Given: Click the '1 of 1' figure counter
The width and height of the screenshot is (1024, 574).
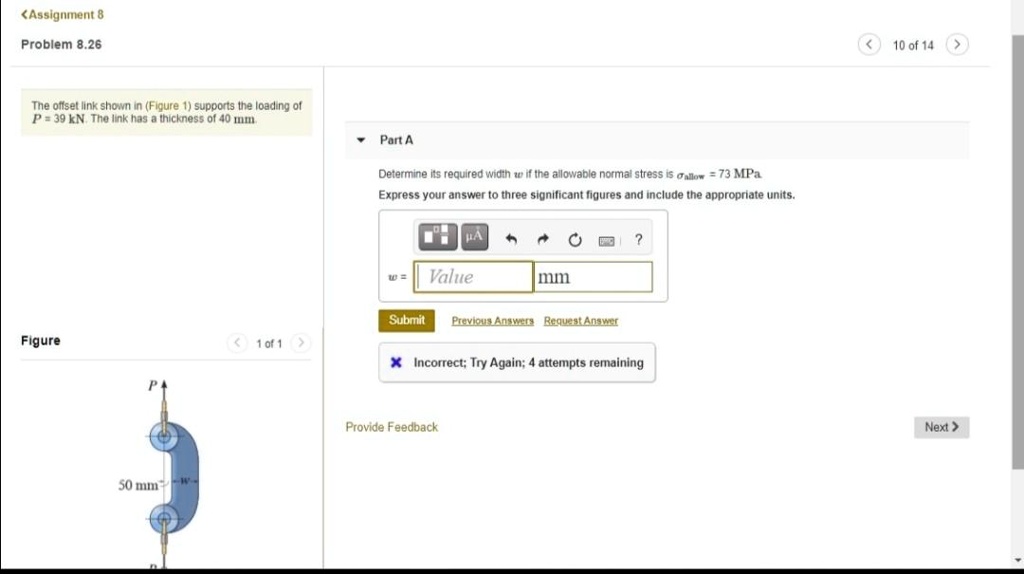Looking at the screenshot, I should pos(269,343).
